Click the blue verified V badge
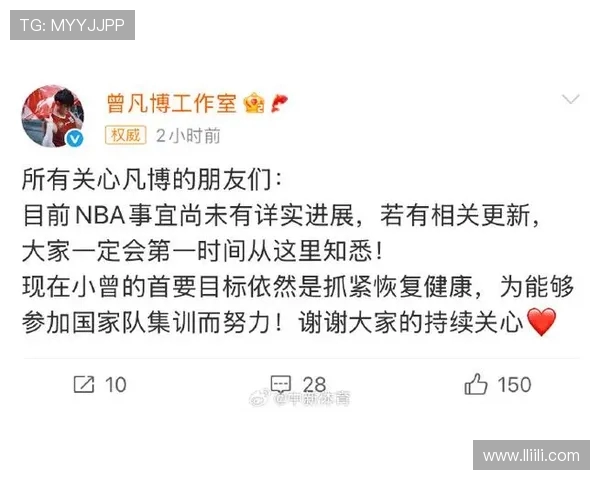 [75, 138]
